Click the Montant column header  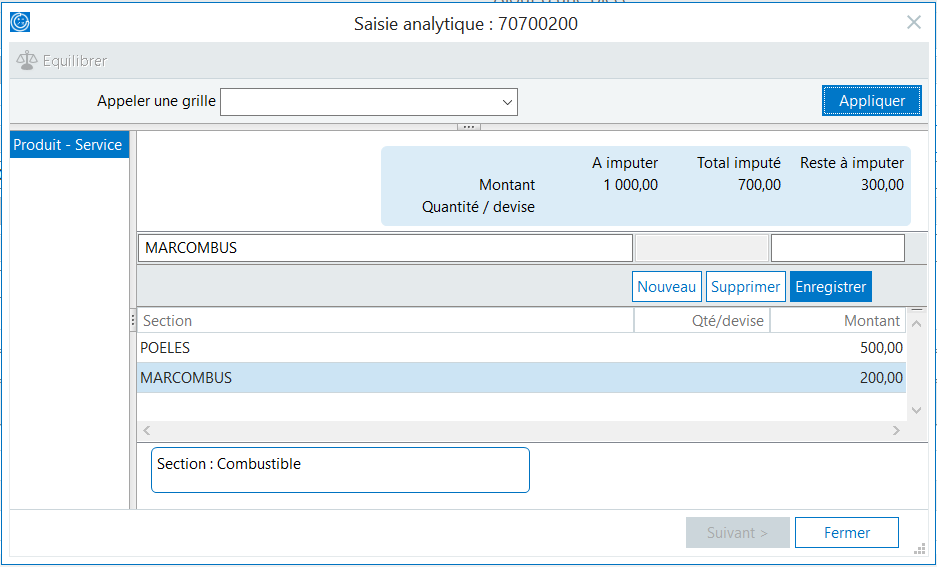click(x=837, y=321)
